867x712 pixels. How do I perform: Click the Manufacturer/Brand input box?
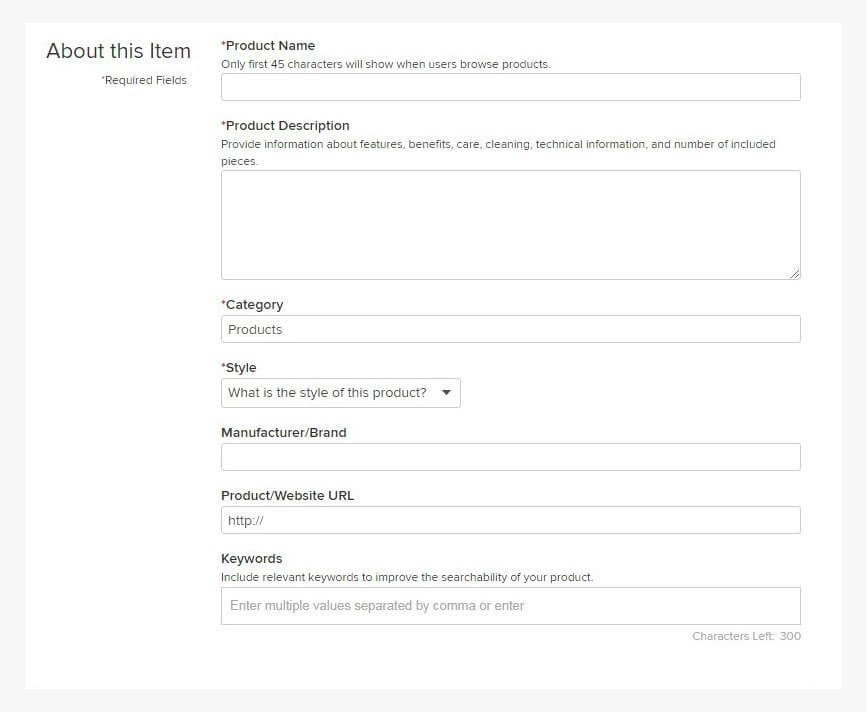point(510,456)
